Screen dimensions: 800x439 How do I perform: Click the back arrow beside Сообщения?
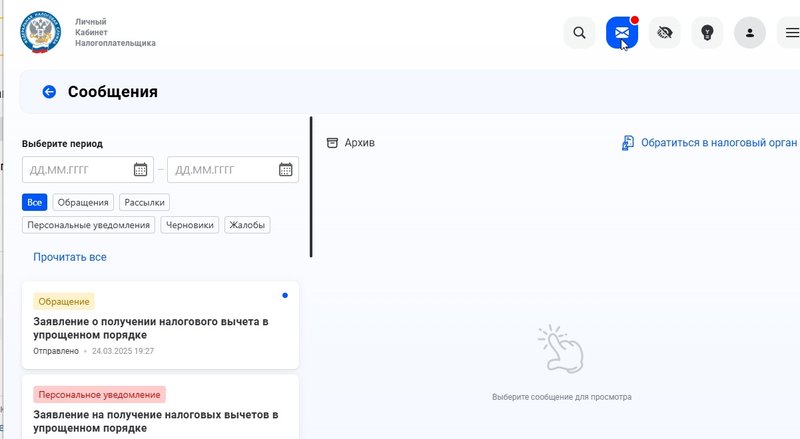pyautogui.click(x=49, y=92)
